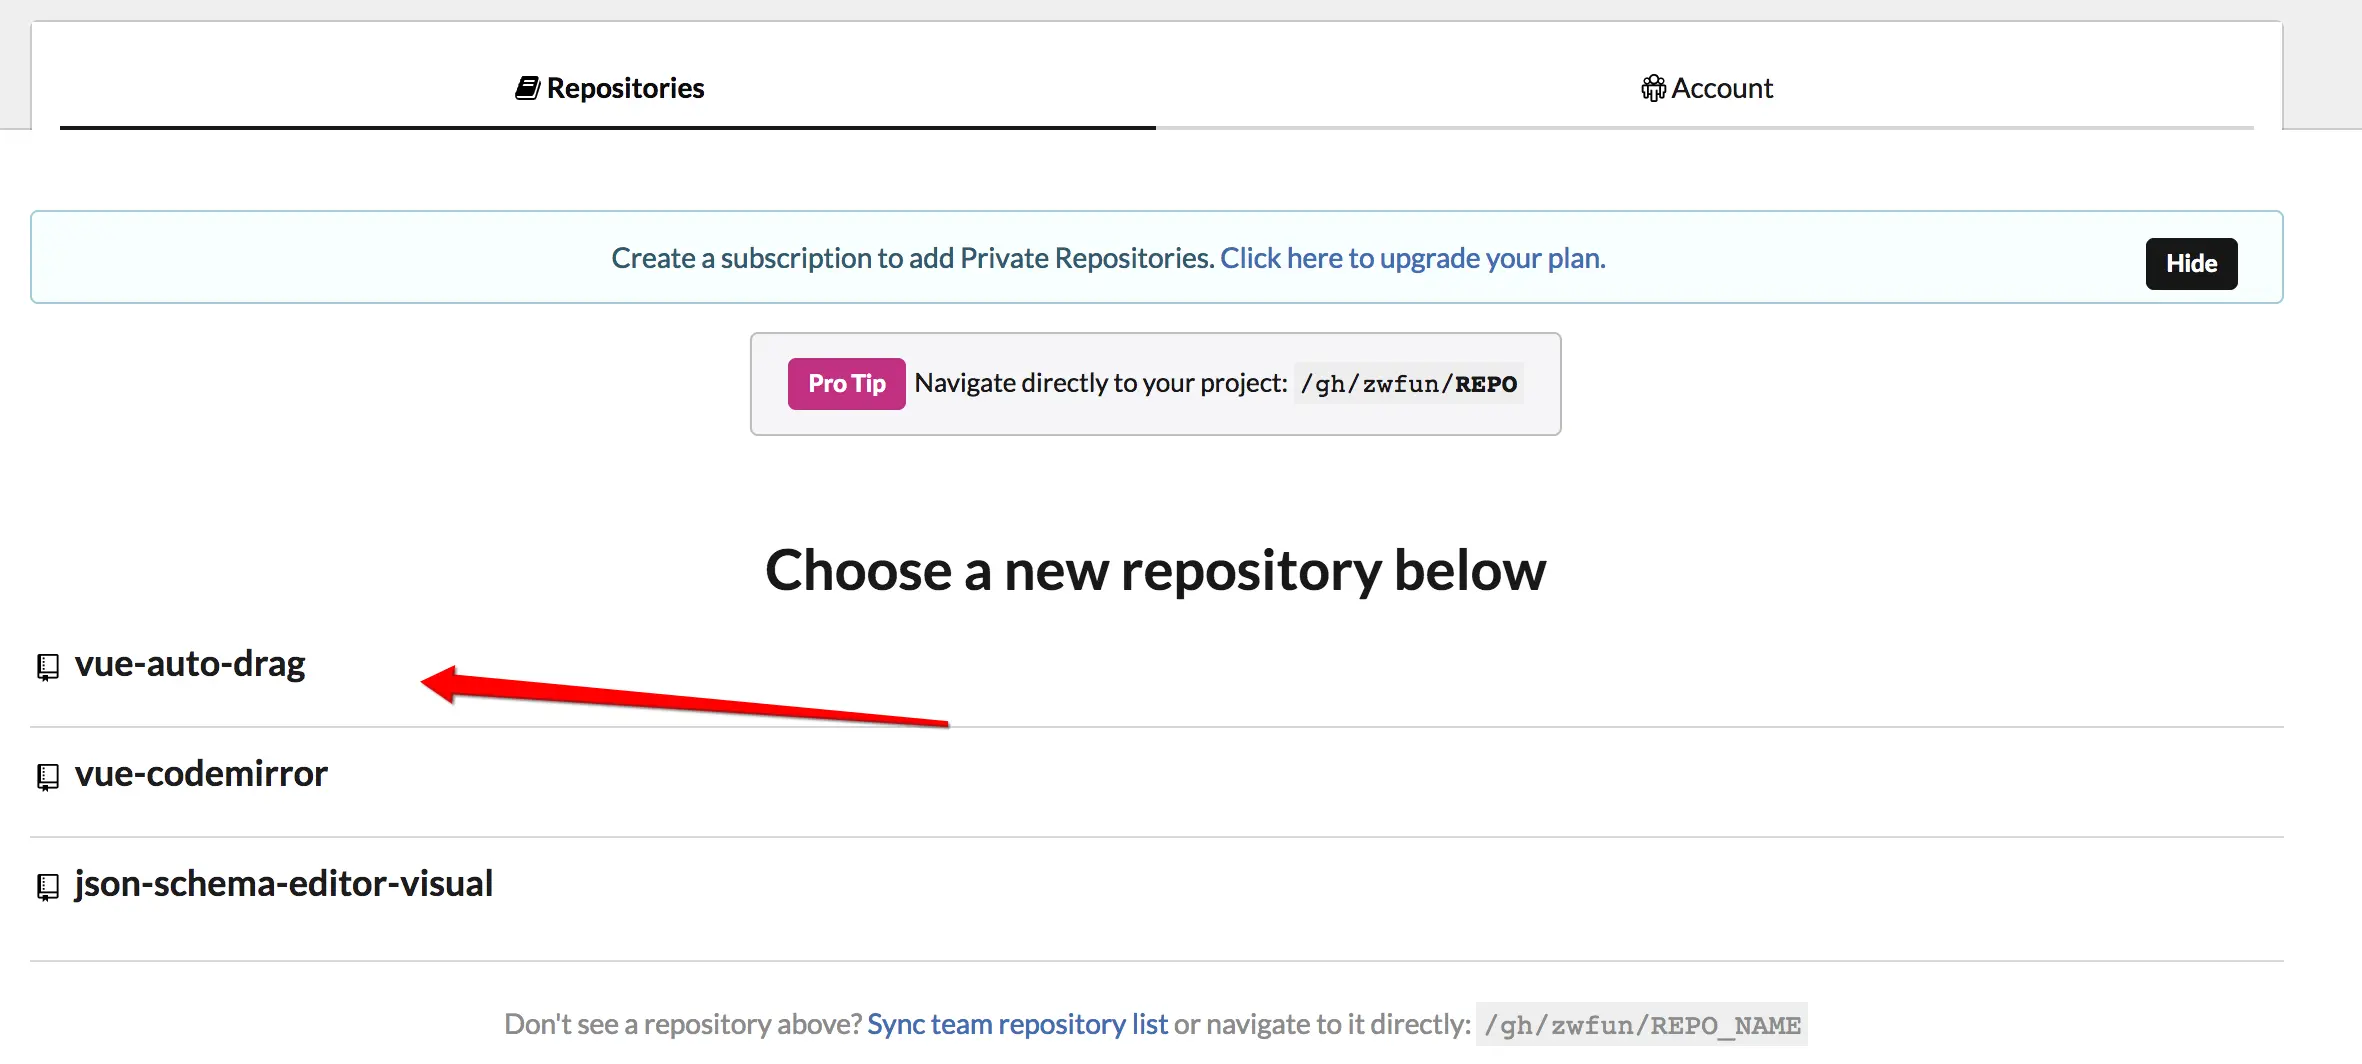The image size is (2362, 1064).
Task: Open the Sync team repository list link
Action: [x=1016, y=1024]
